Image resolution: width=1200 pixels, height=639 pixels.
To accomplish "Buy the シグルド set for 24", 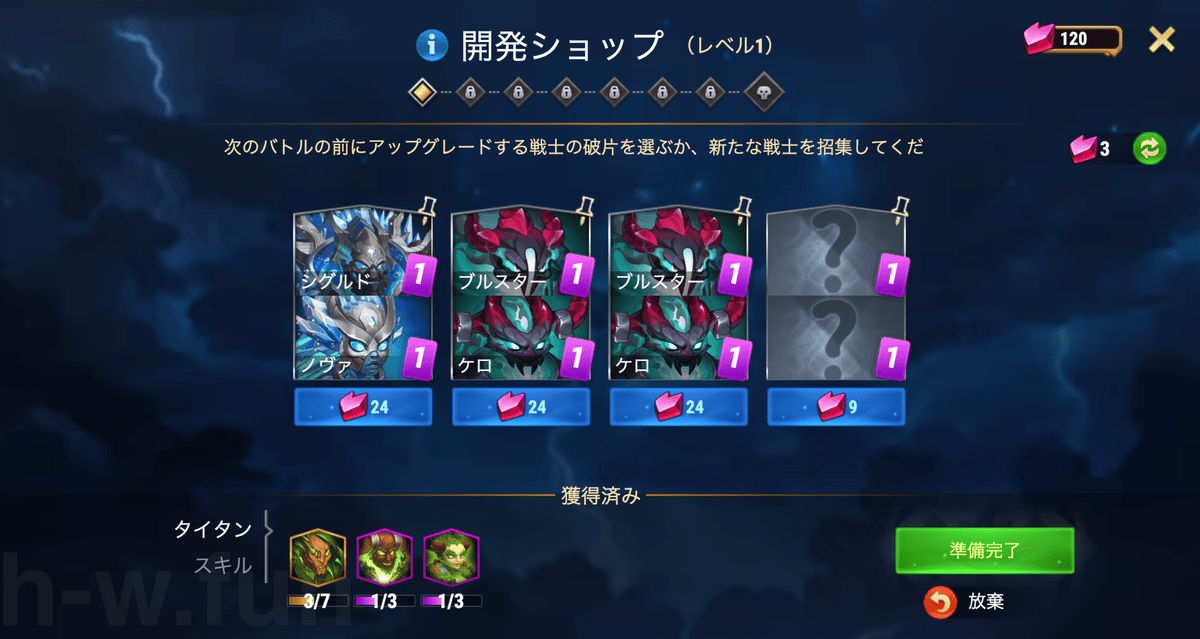I will pyautogui.click(x=363, y=407).
